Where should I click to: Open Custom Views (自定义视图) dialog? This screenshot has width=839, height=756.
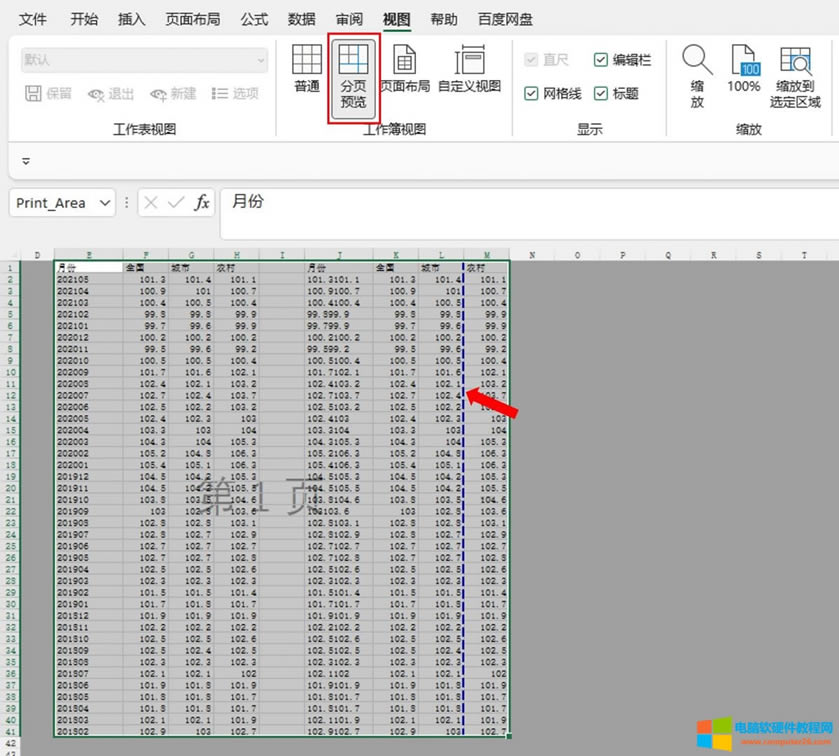click(x=469, y=69)
